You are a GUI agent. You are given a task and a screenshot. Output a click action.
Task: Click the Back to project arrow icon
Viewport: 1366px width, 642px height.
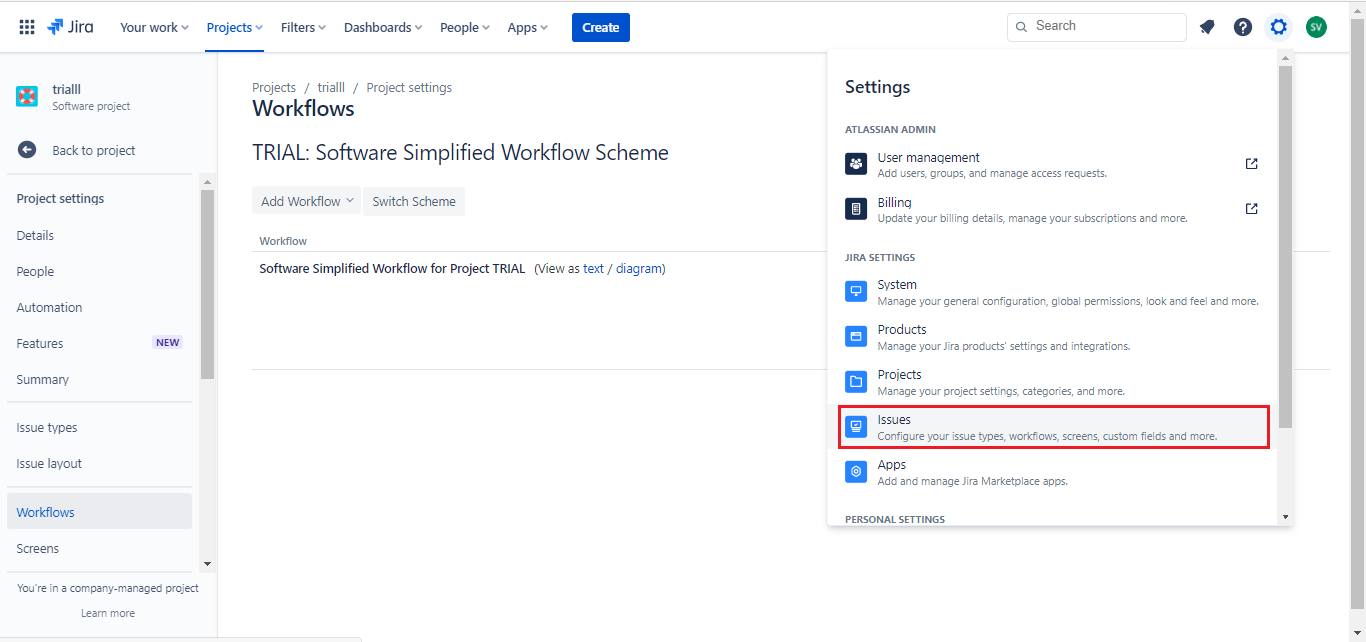click(27, 150)
